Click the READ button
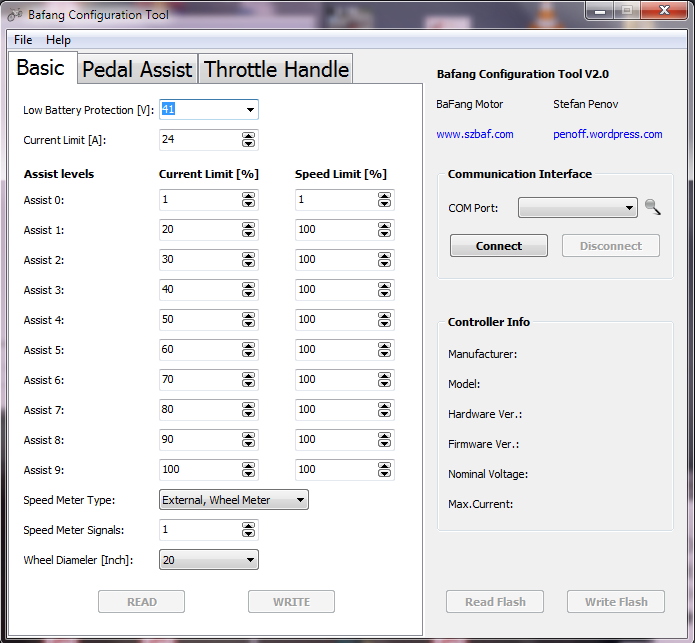This screenshot has height=643, width=695. point(141,602)
